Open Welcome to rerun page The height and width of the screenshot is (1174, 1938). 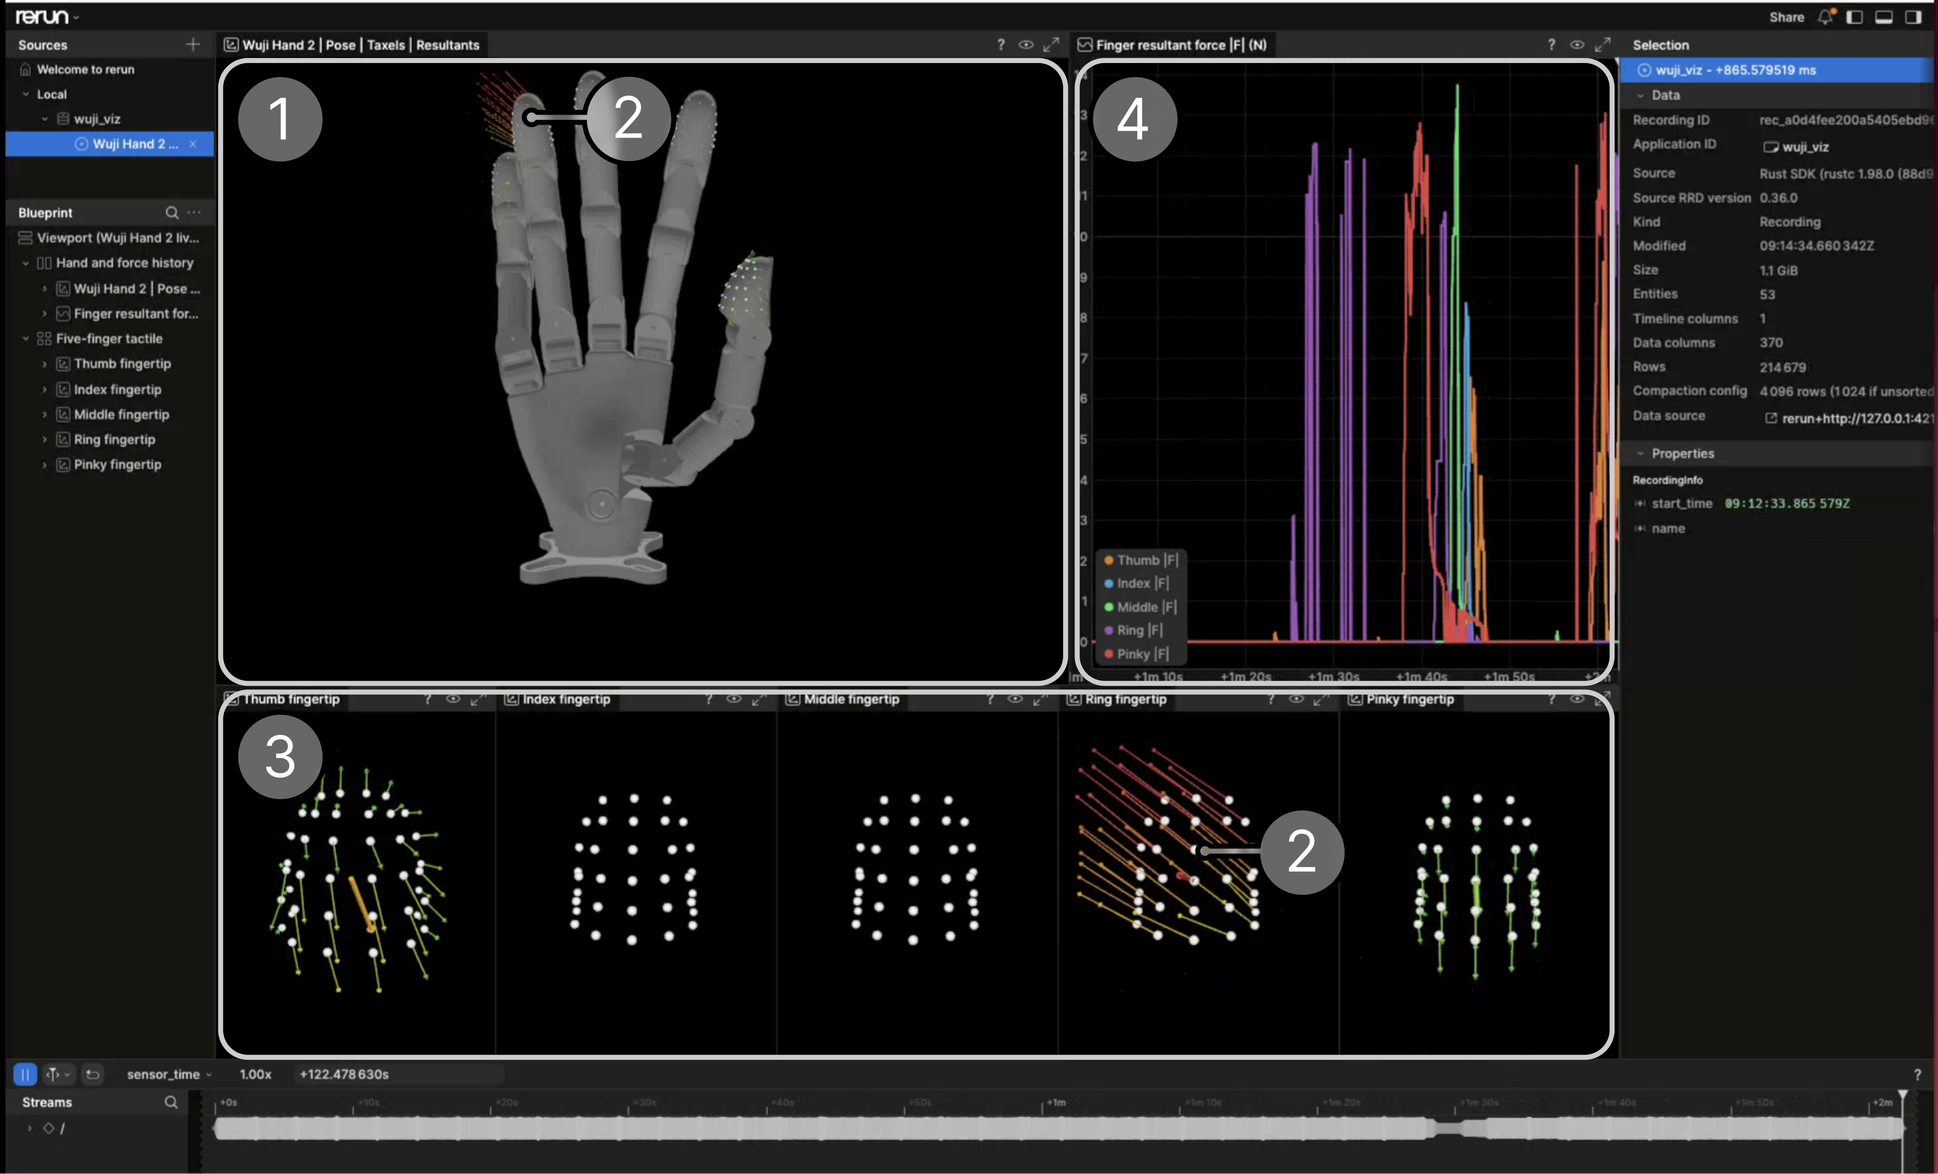[86, 70]
